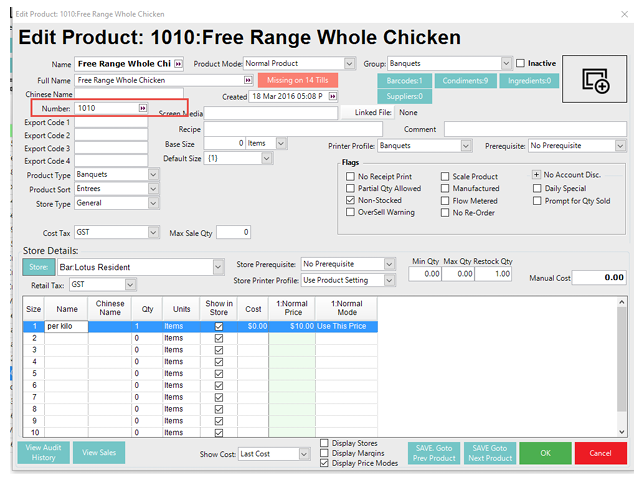Click the Manual Cost input field
Screen dimensions: 644x480
600,277
